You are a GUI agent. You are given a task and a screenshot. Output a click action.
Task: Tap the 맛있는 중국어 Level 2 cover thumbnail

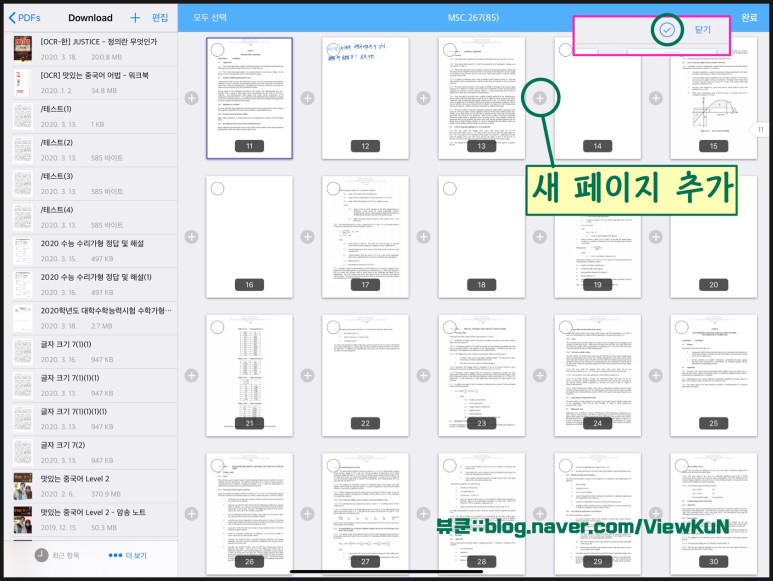23,486
